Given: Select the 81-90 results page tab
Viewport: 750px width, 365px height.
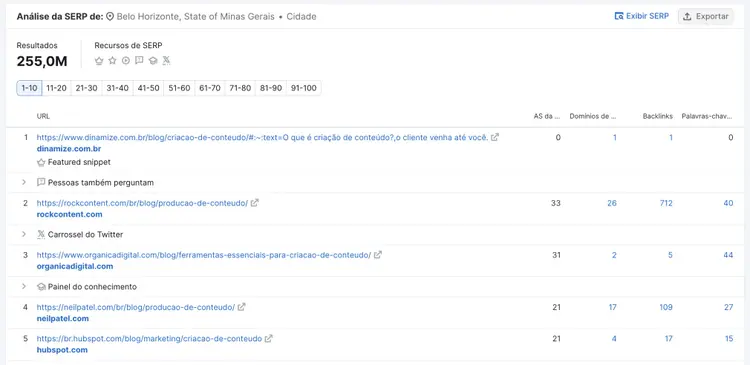Looking at the screenshot, I should click(x=271, y=88).
